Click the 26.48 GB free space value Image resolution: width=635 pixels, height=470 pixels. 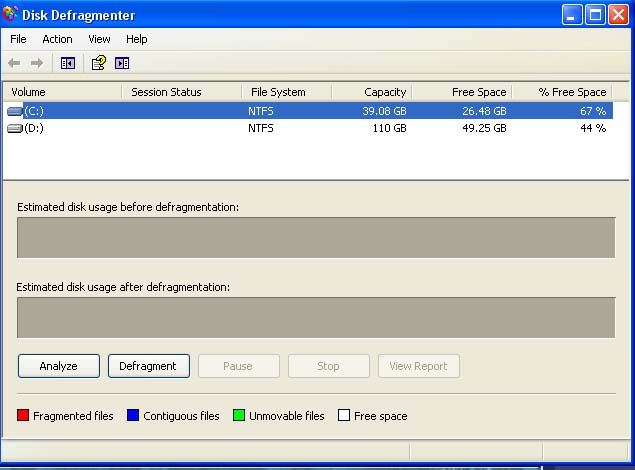click(484, 111)
